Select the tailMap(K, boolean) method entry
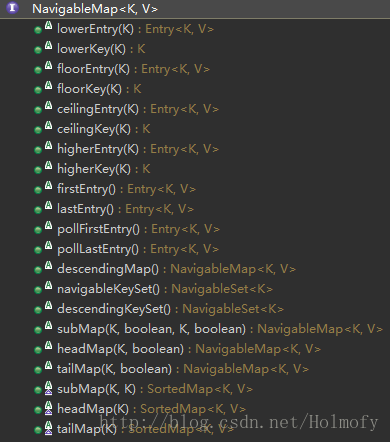 (183, 369)
